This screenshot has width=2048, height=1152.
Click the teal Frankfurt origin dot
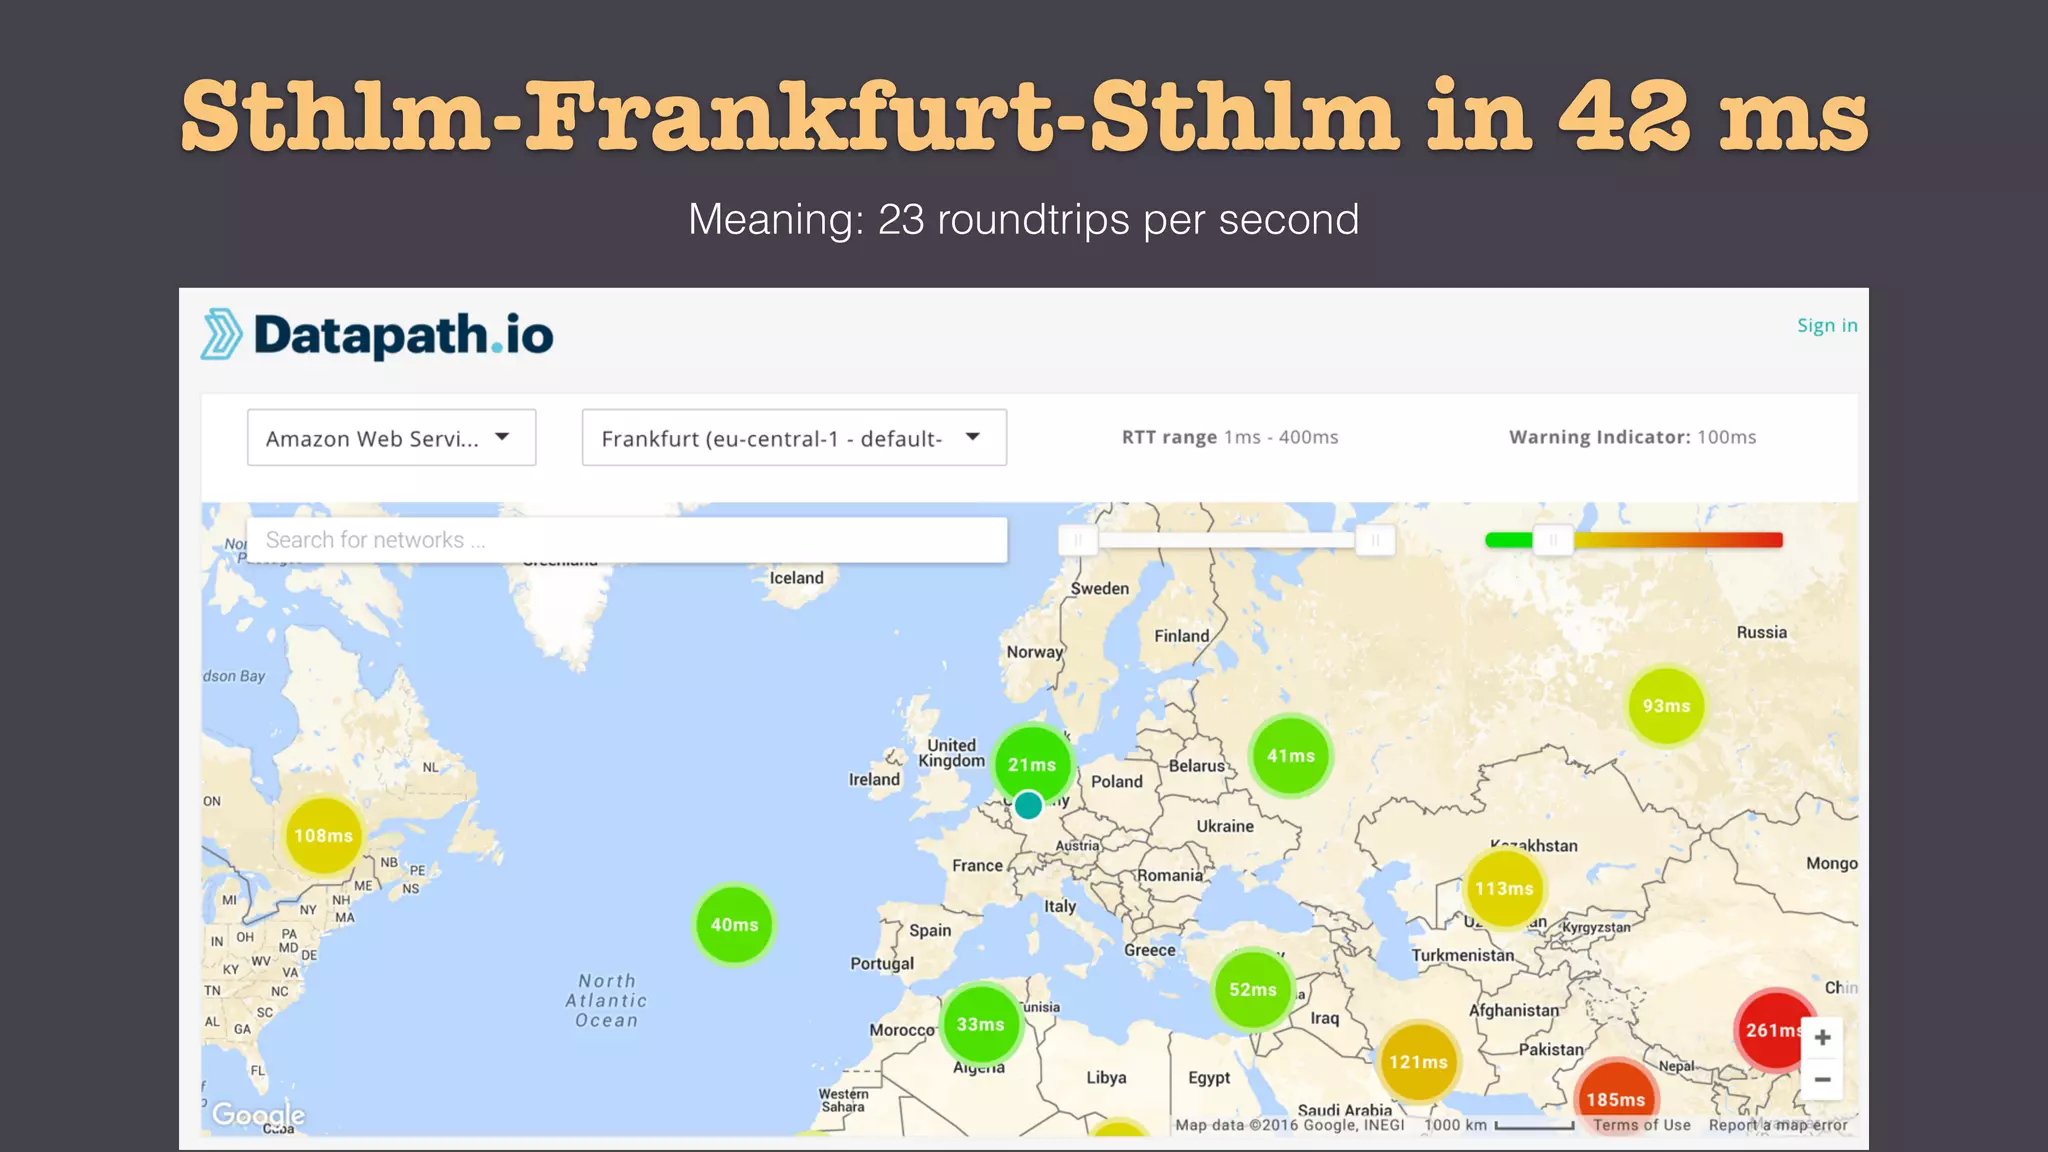[x=1028, y=805]
